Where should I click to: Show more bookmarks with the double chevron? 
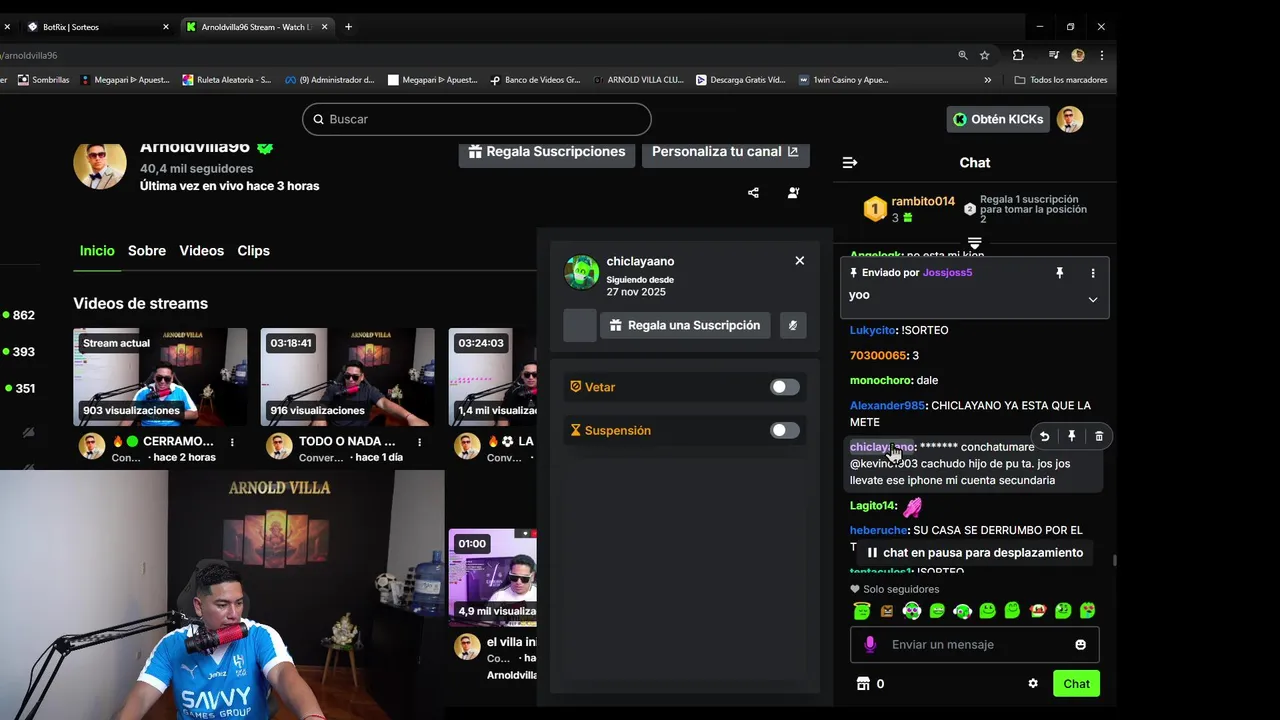coord(988,80)
